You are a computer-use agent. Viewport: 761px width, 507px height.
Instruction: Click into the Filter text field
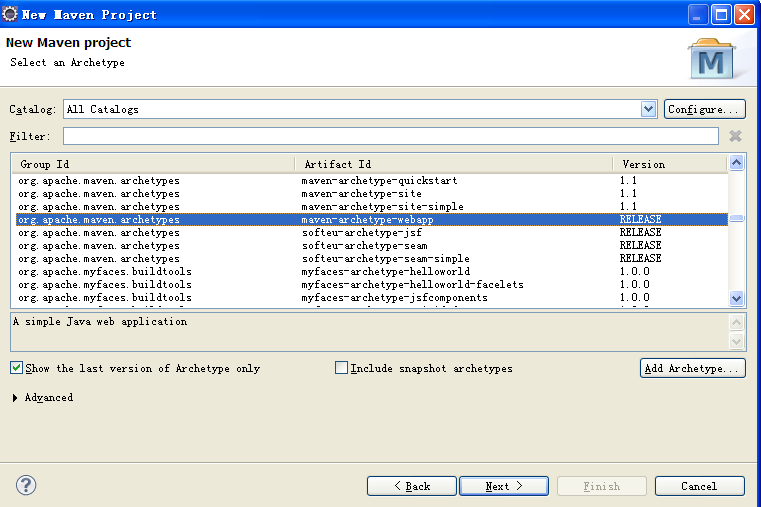(x=391, y=136)
